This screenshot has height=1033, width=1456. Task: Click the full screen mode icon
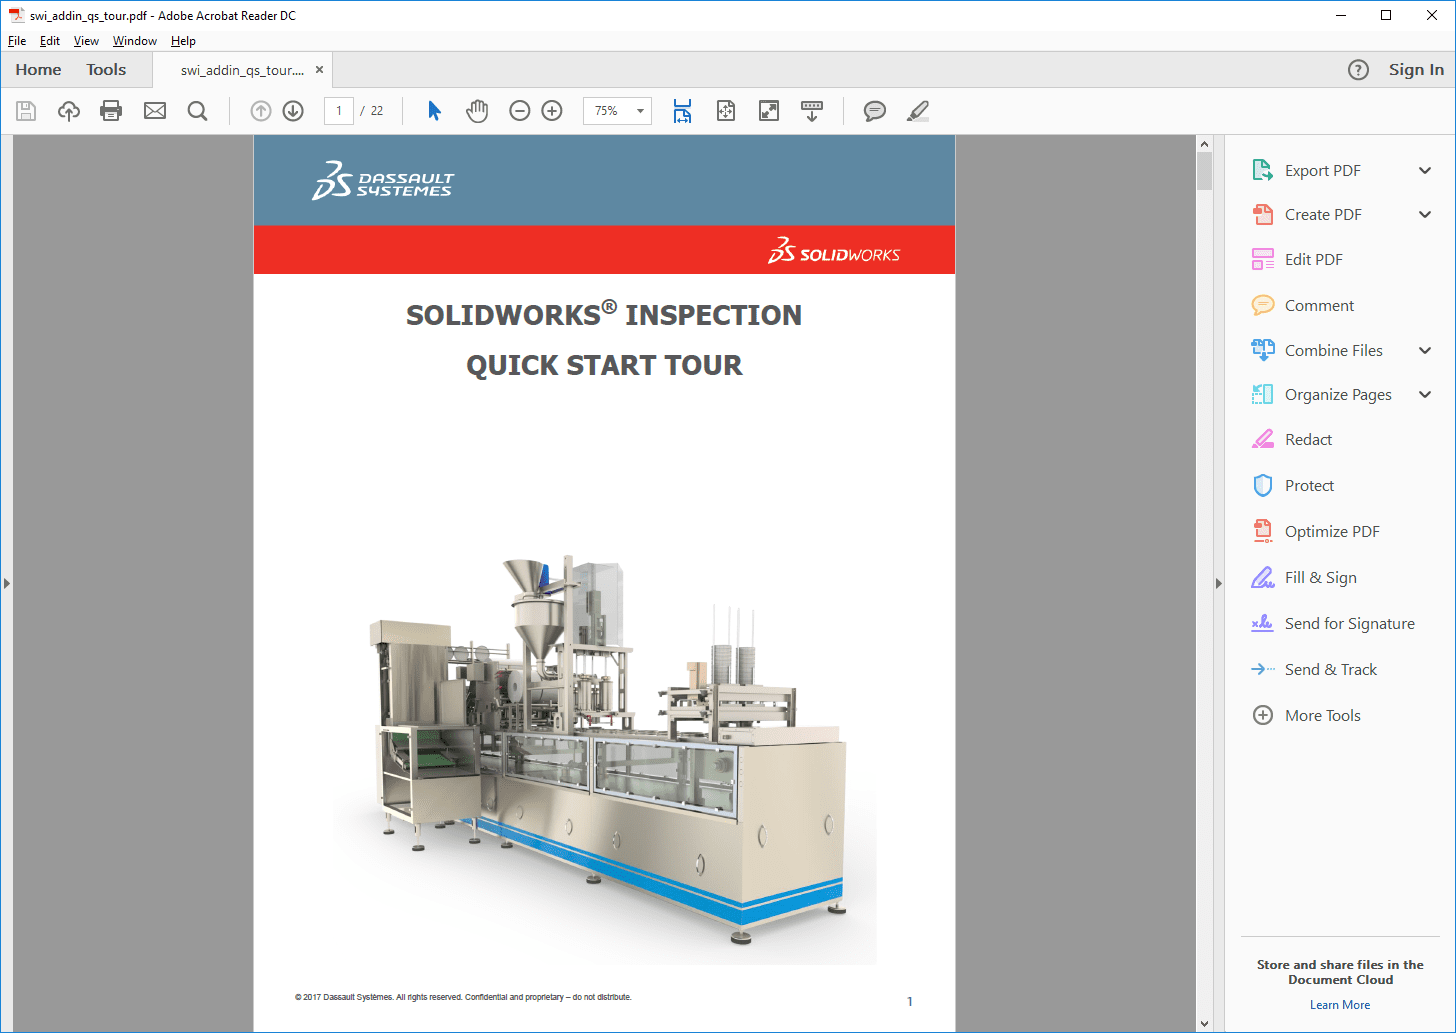pyautogui.click(x=769, y=111)
